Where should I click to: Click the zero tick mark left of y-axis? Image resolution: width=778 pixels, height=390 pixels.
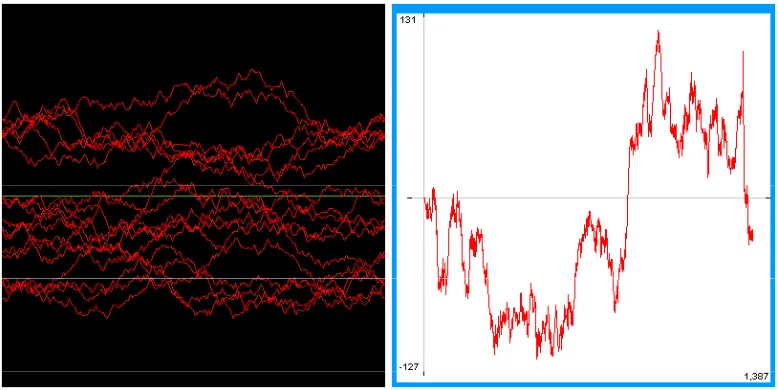coord(410,198)
